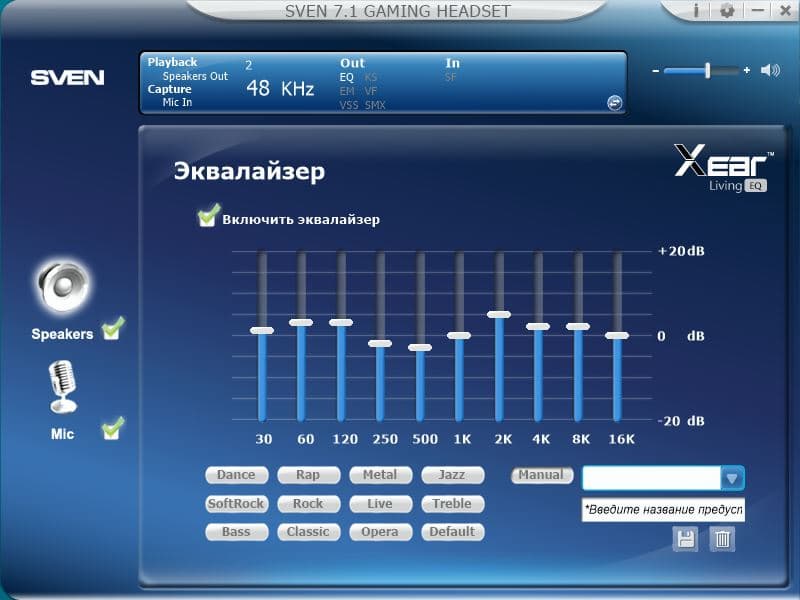Screen dimensions: 800x600
Task: Apply the Dance preset
Action: pos(237,475)
